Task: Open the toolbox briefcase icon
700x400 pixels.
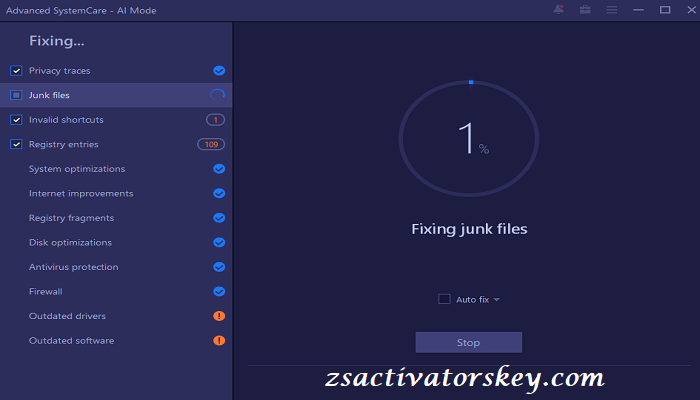Action: pyautogui.click(x=585, y=9)
